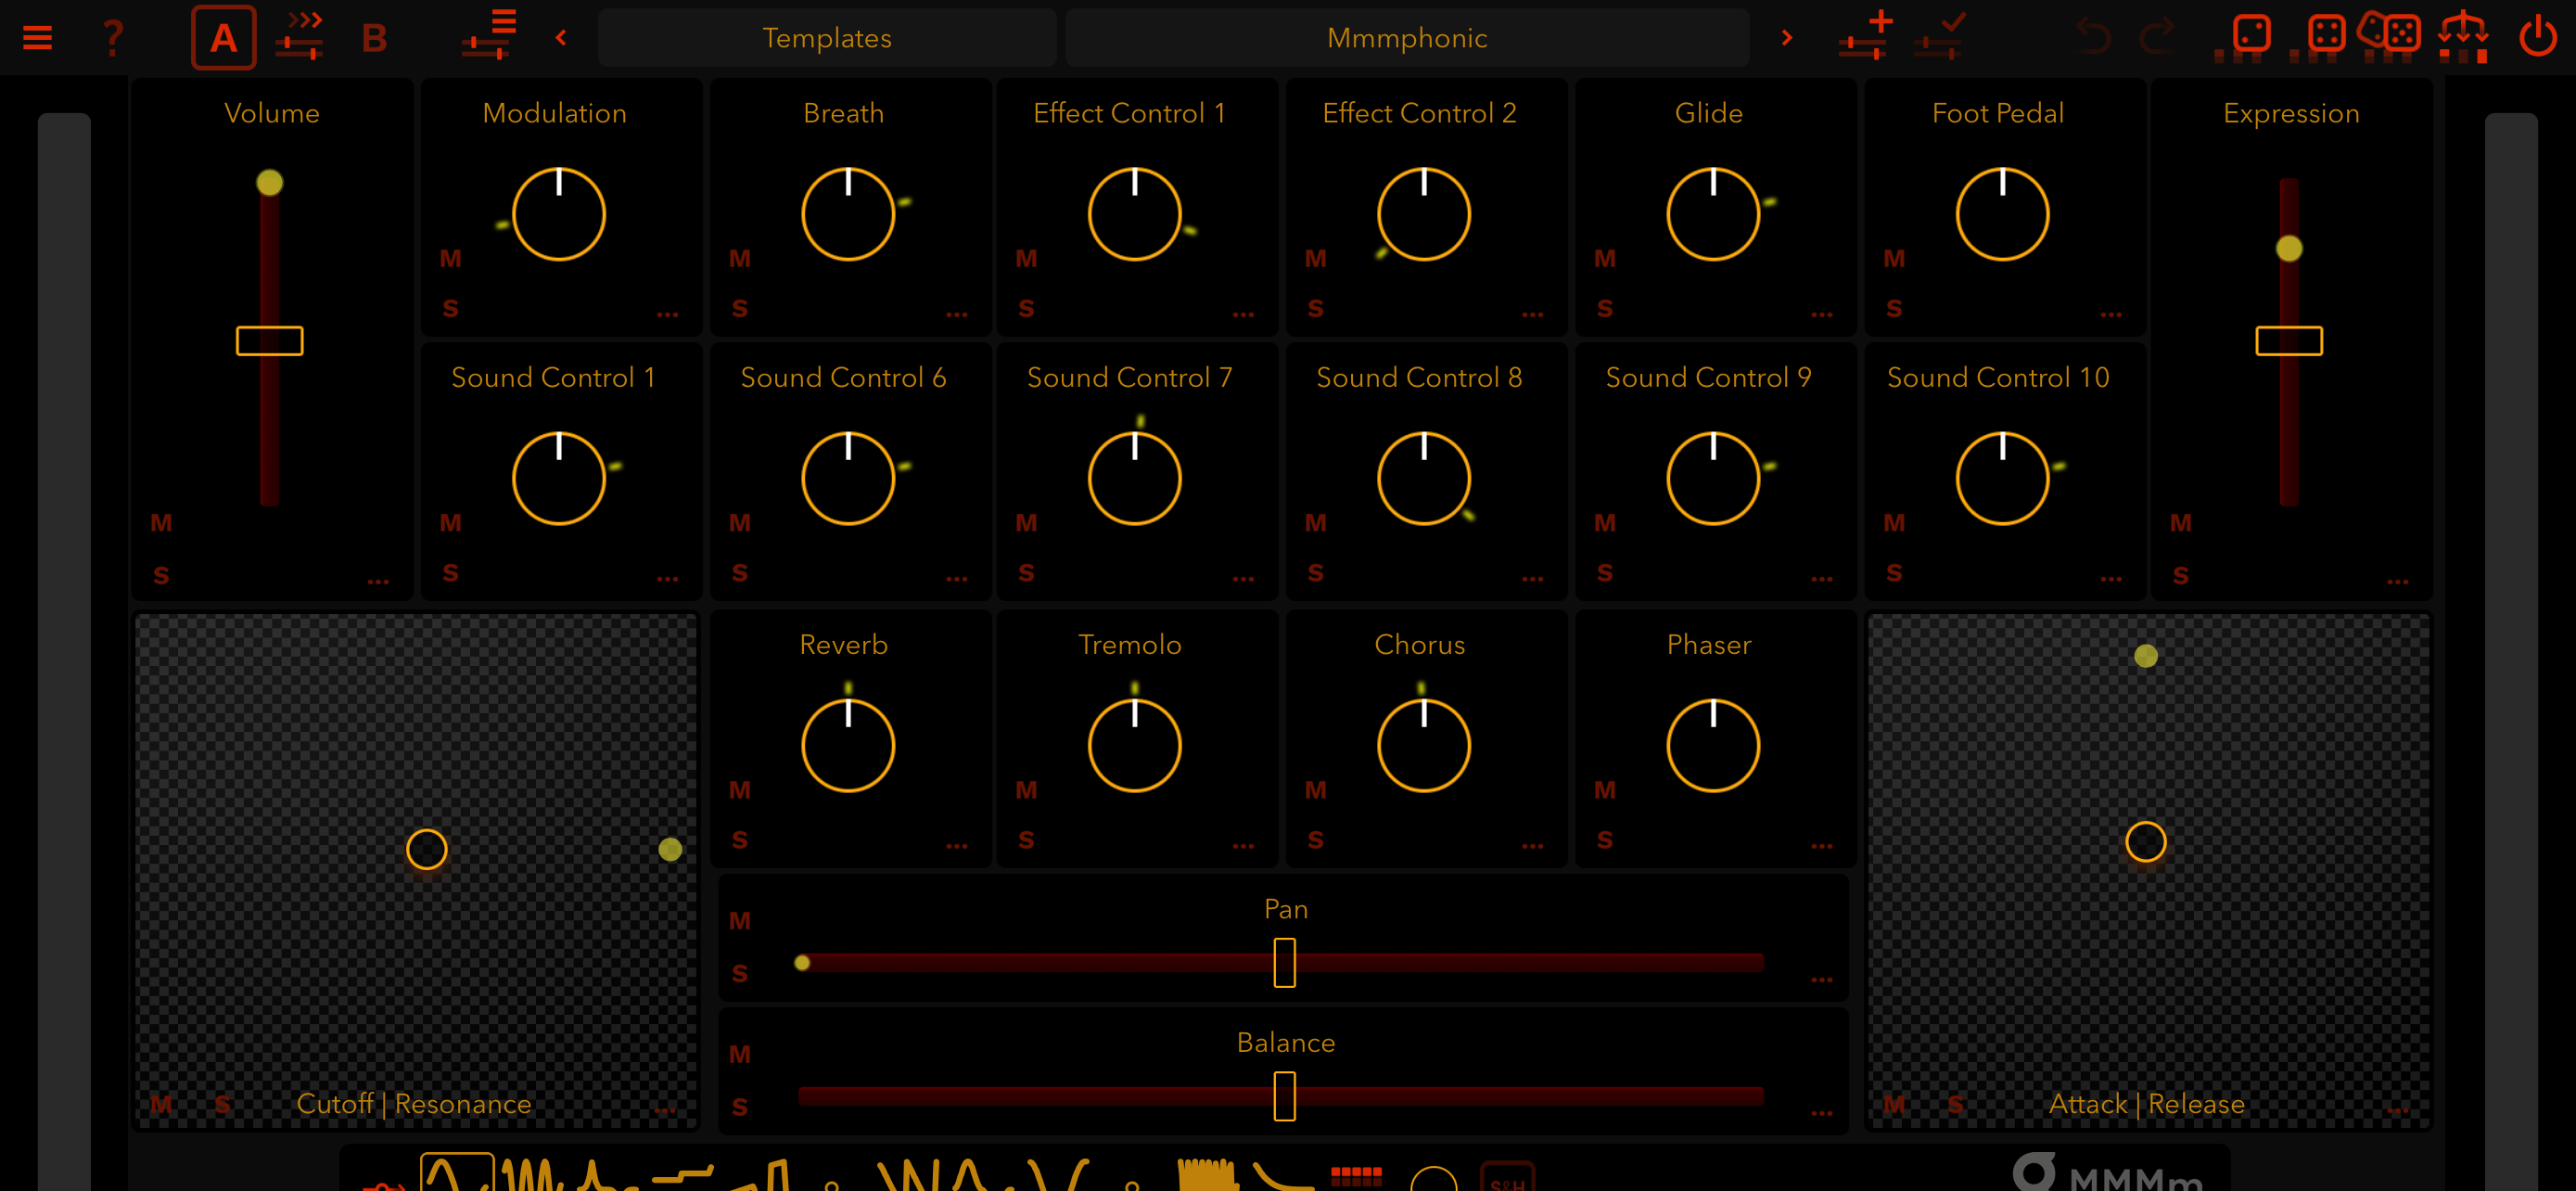Click the Phaser knob
Image resolution: width=2576 pixels, height=1191 pixels.
pyautogui.click(x=1712, y=745)
